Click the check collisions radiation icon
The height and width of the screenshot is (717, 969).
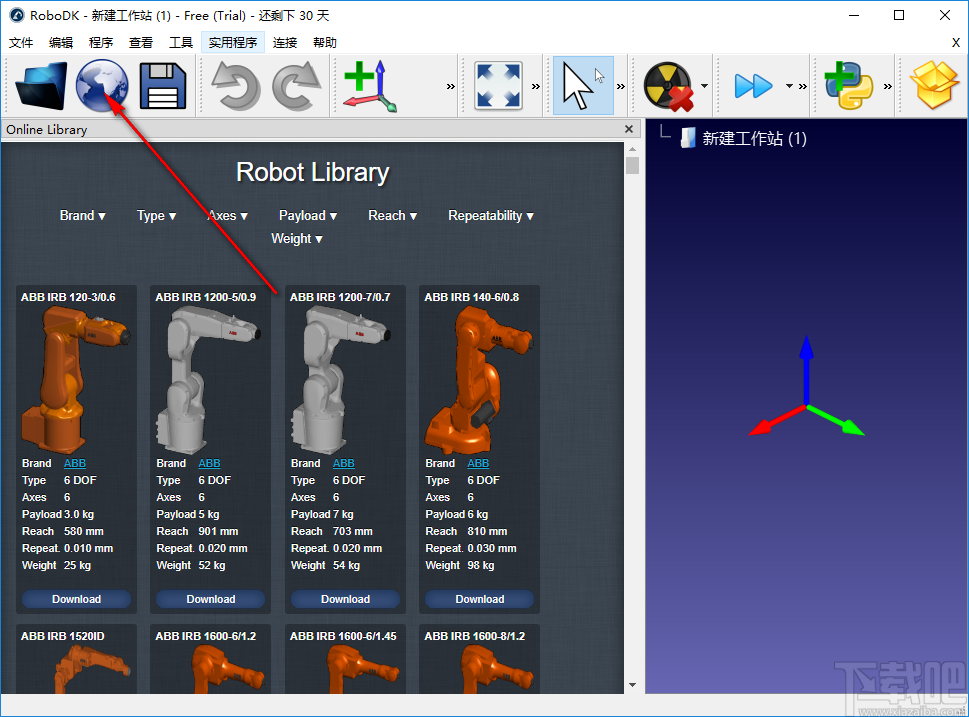[x=668, y=85]
